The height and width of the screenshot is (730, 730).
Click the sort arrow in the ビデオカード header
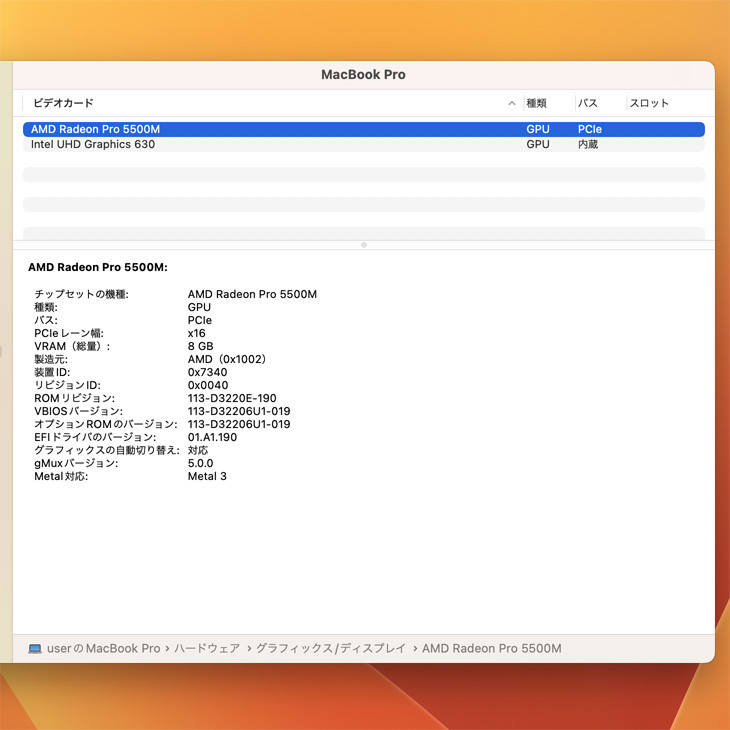[x=512, y=103]
